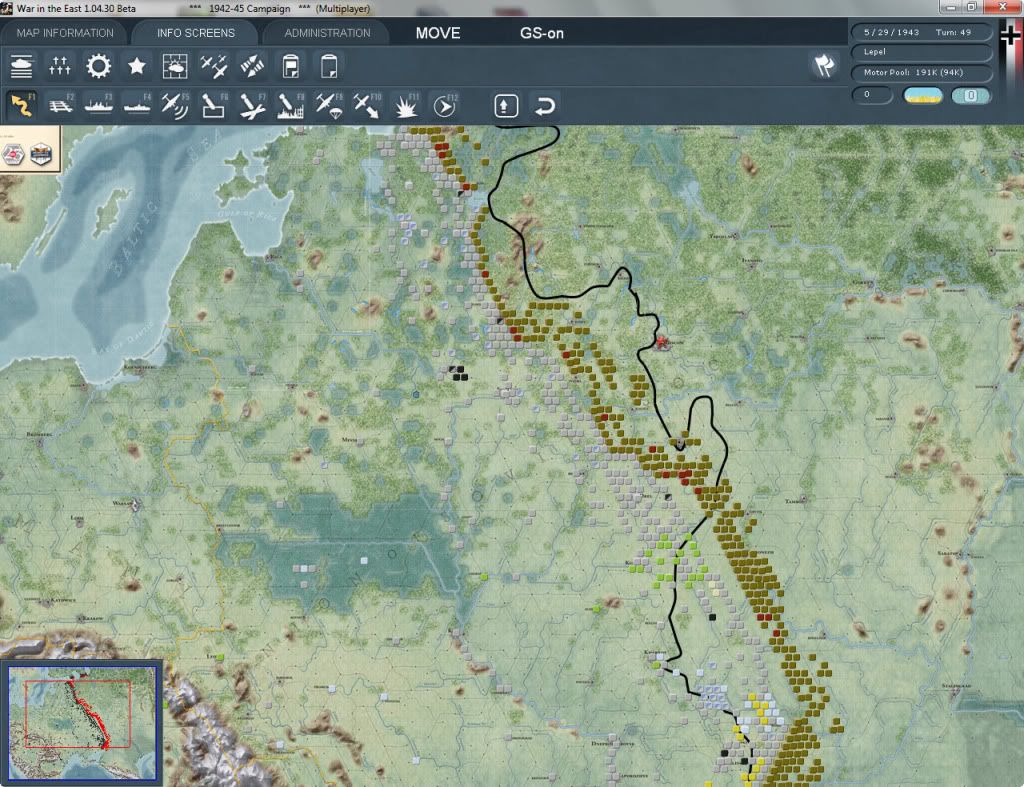Image resolution: width=1024 pixels, height=787 pixels.
Task: Select the F6 bomb unit mode icon
Action: point(214,105)
